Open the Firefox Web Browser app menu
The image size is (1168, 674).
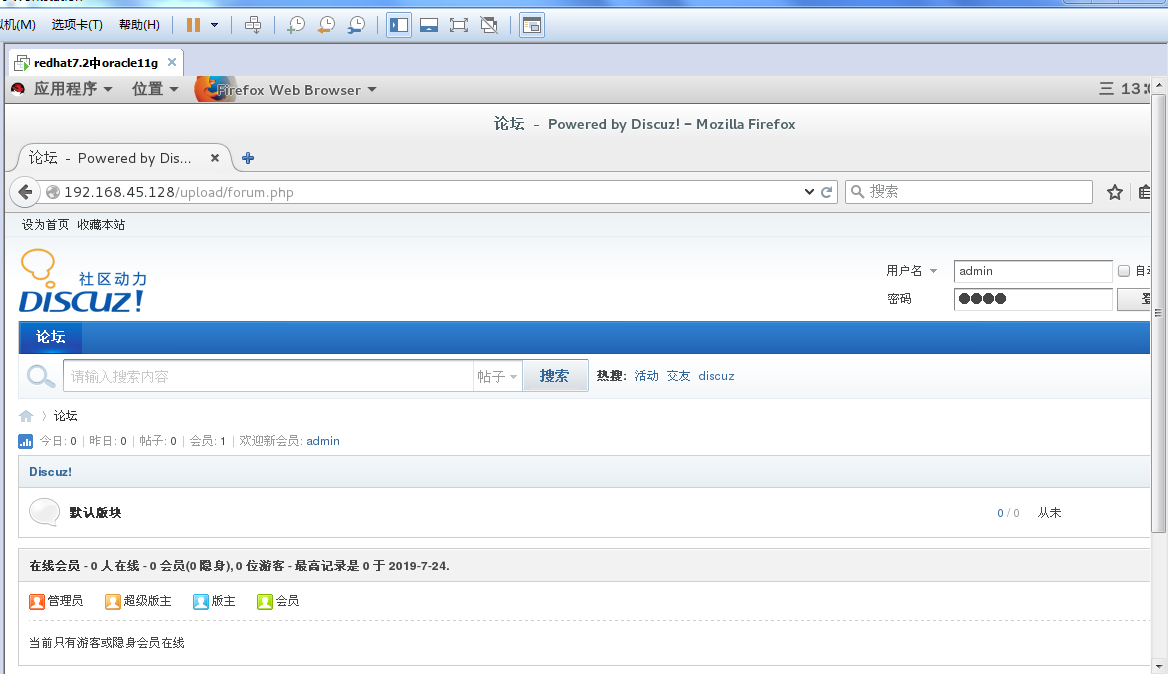(296, 90)
